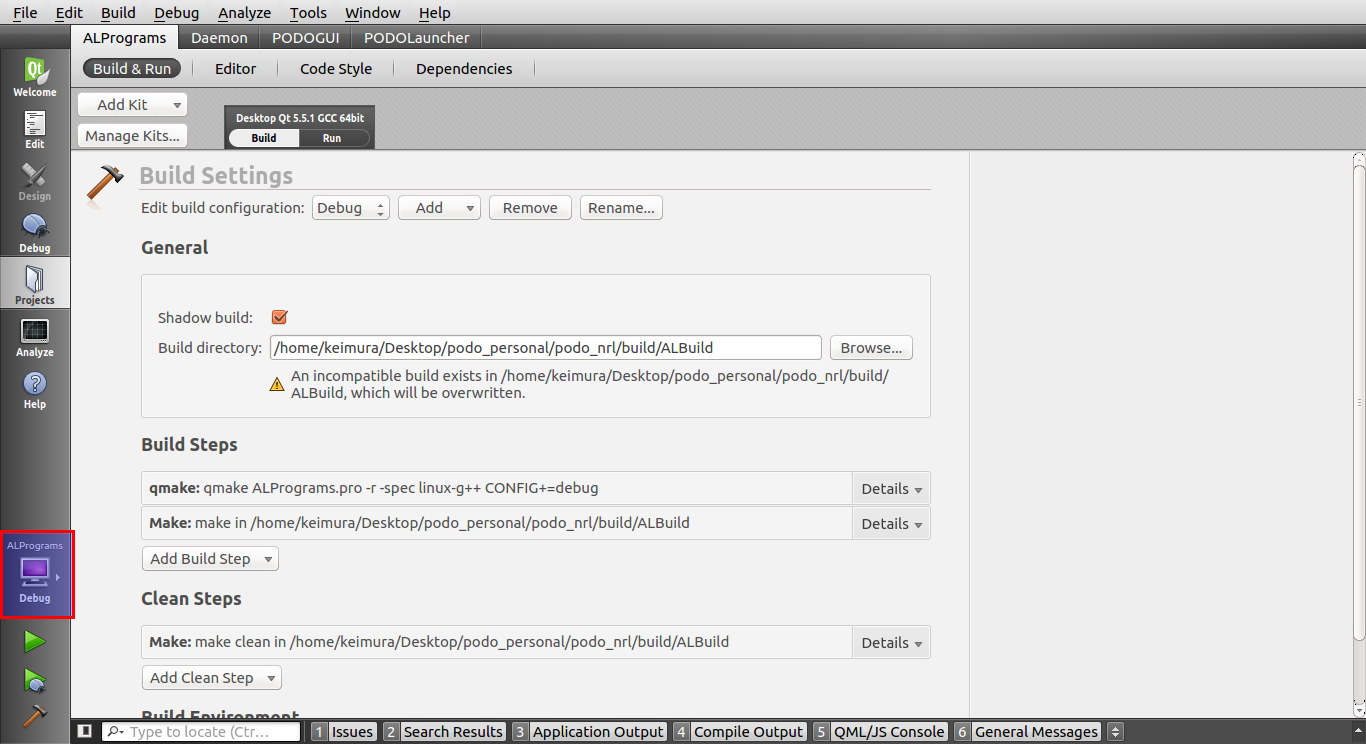Click the Rename configuration button
Screen dimensions: 1366x744
(621, 208)
